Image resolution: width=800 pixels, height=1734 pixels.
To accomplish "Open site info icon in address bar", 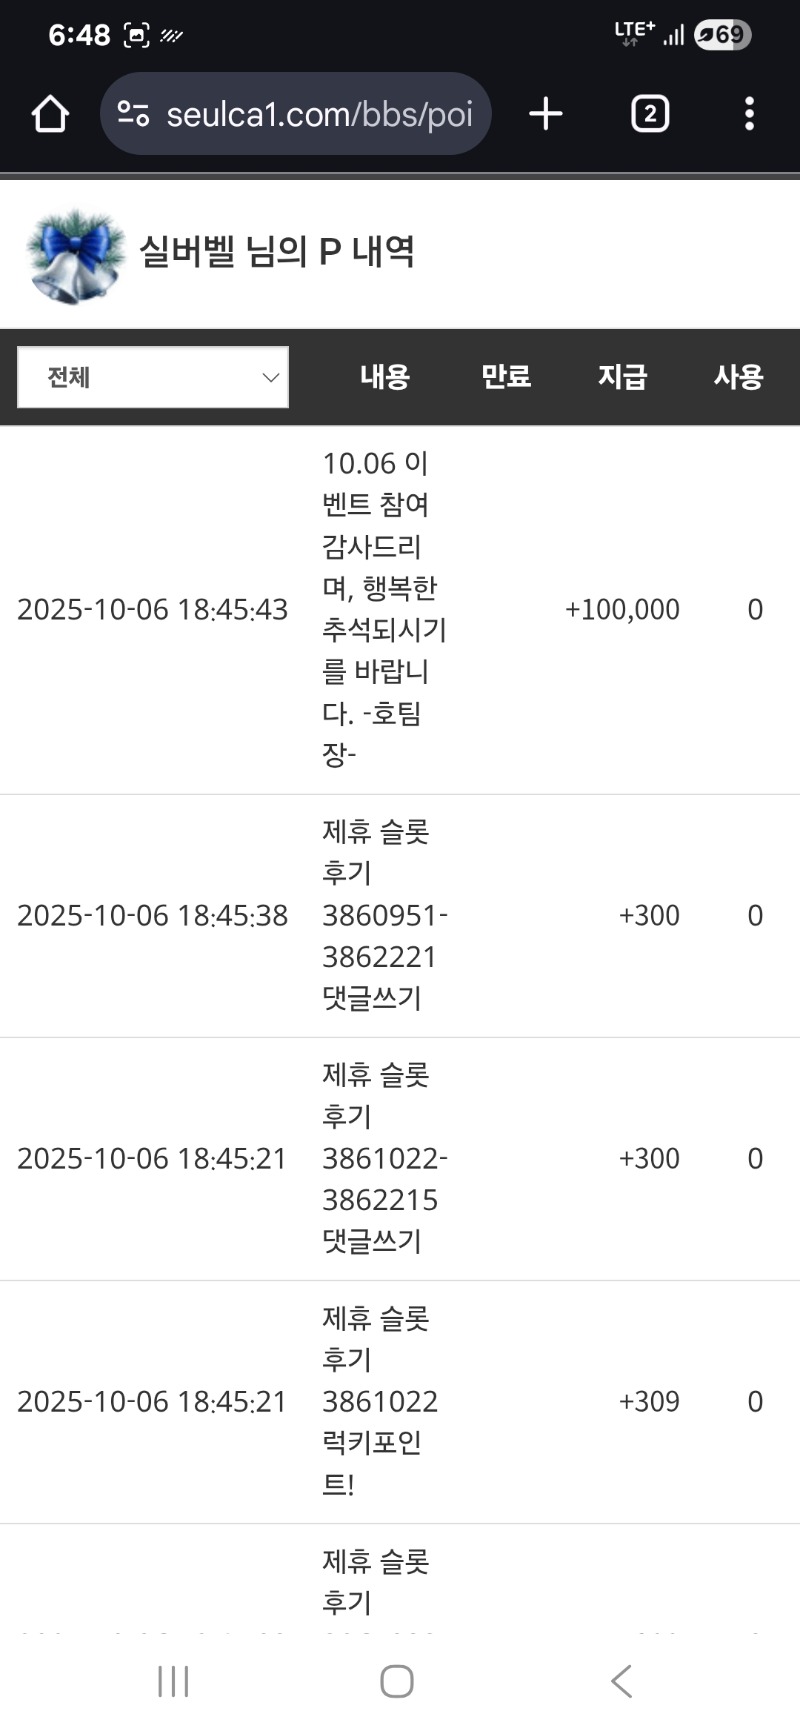I will coord(133,114).
